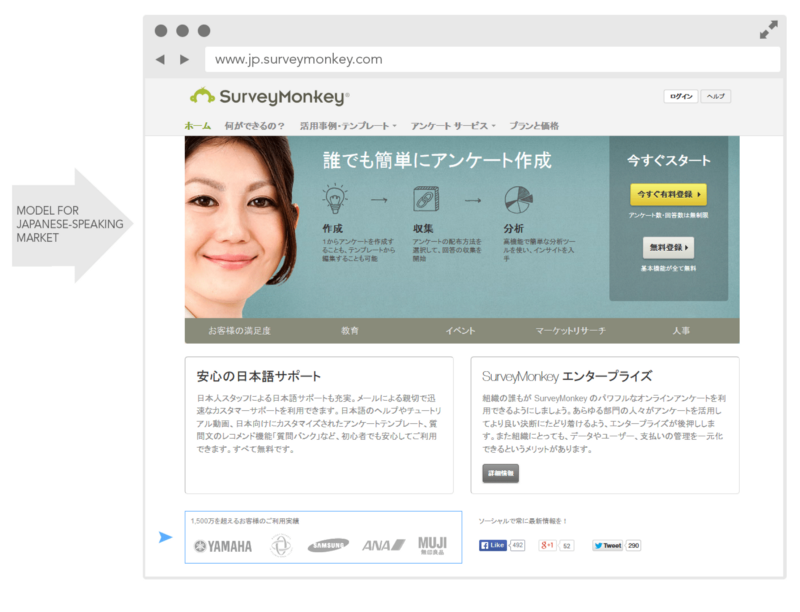Click the circular emblem logo beside YAMAHA
Viewport: 800px width, 612px height.
[281, 546]
